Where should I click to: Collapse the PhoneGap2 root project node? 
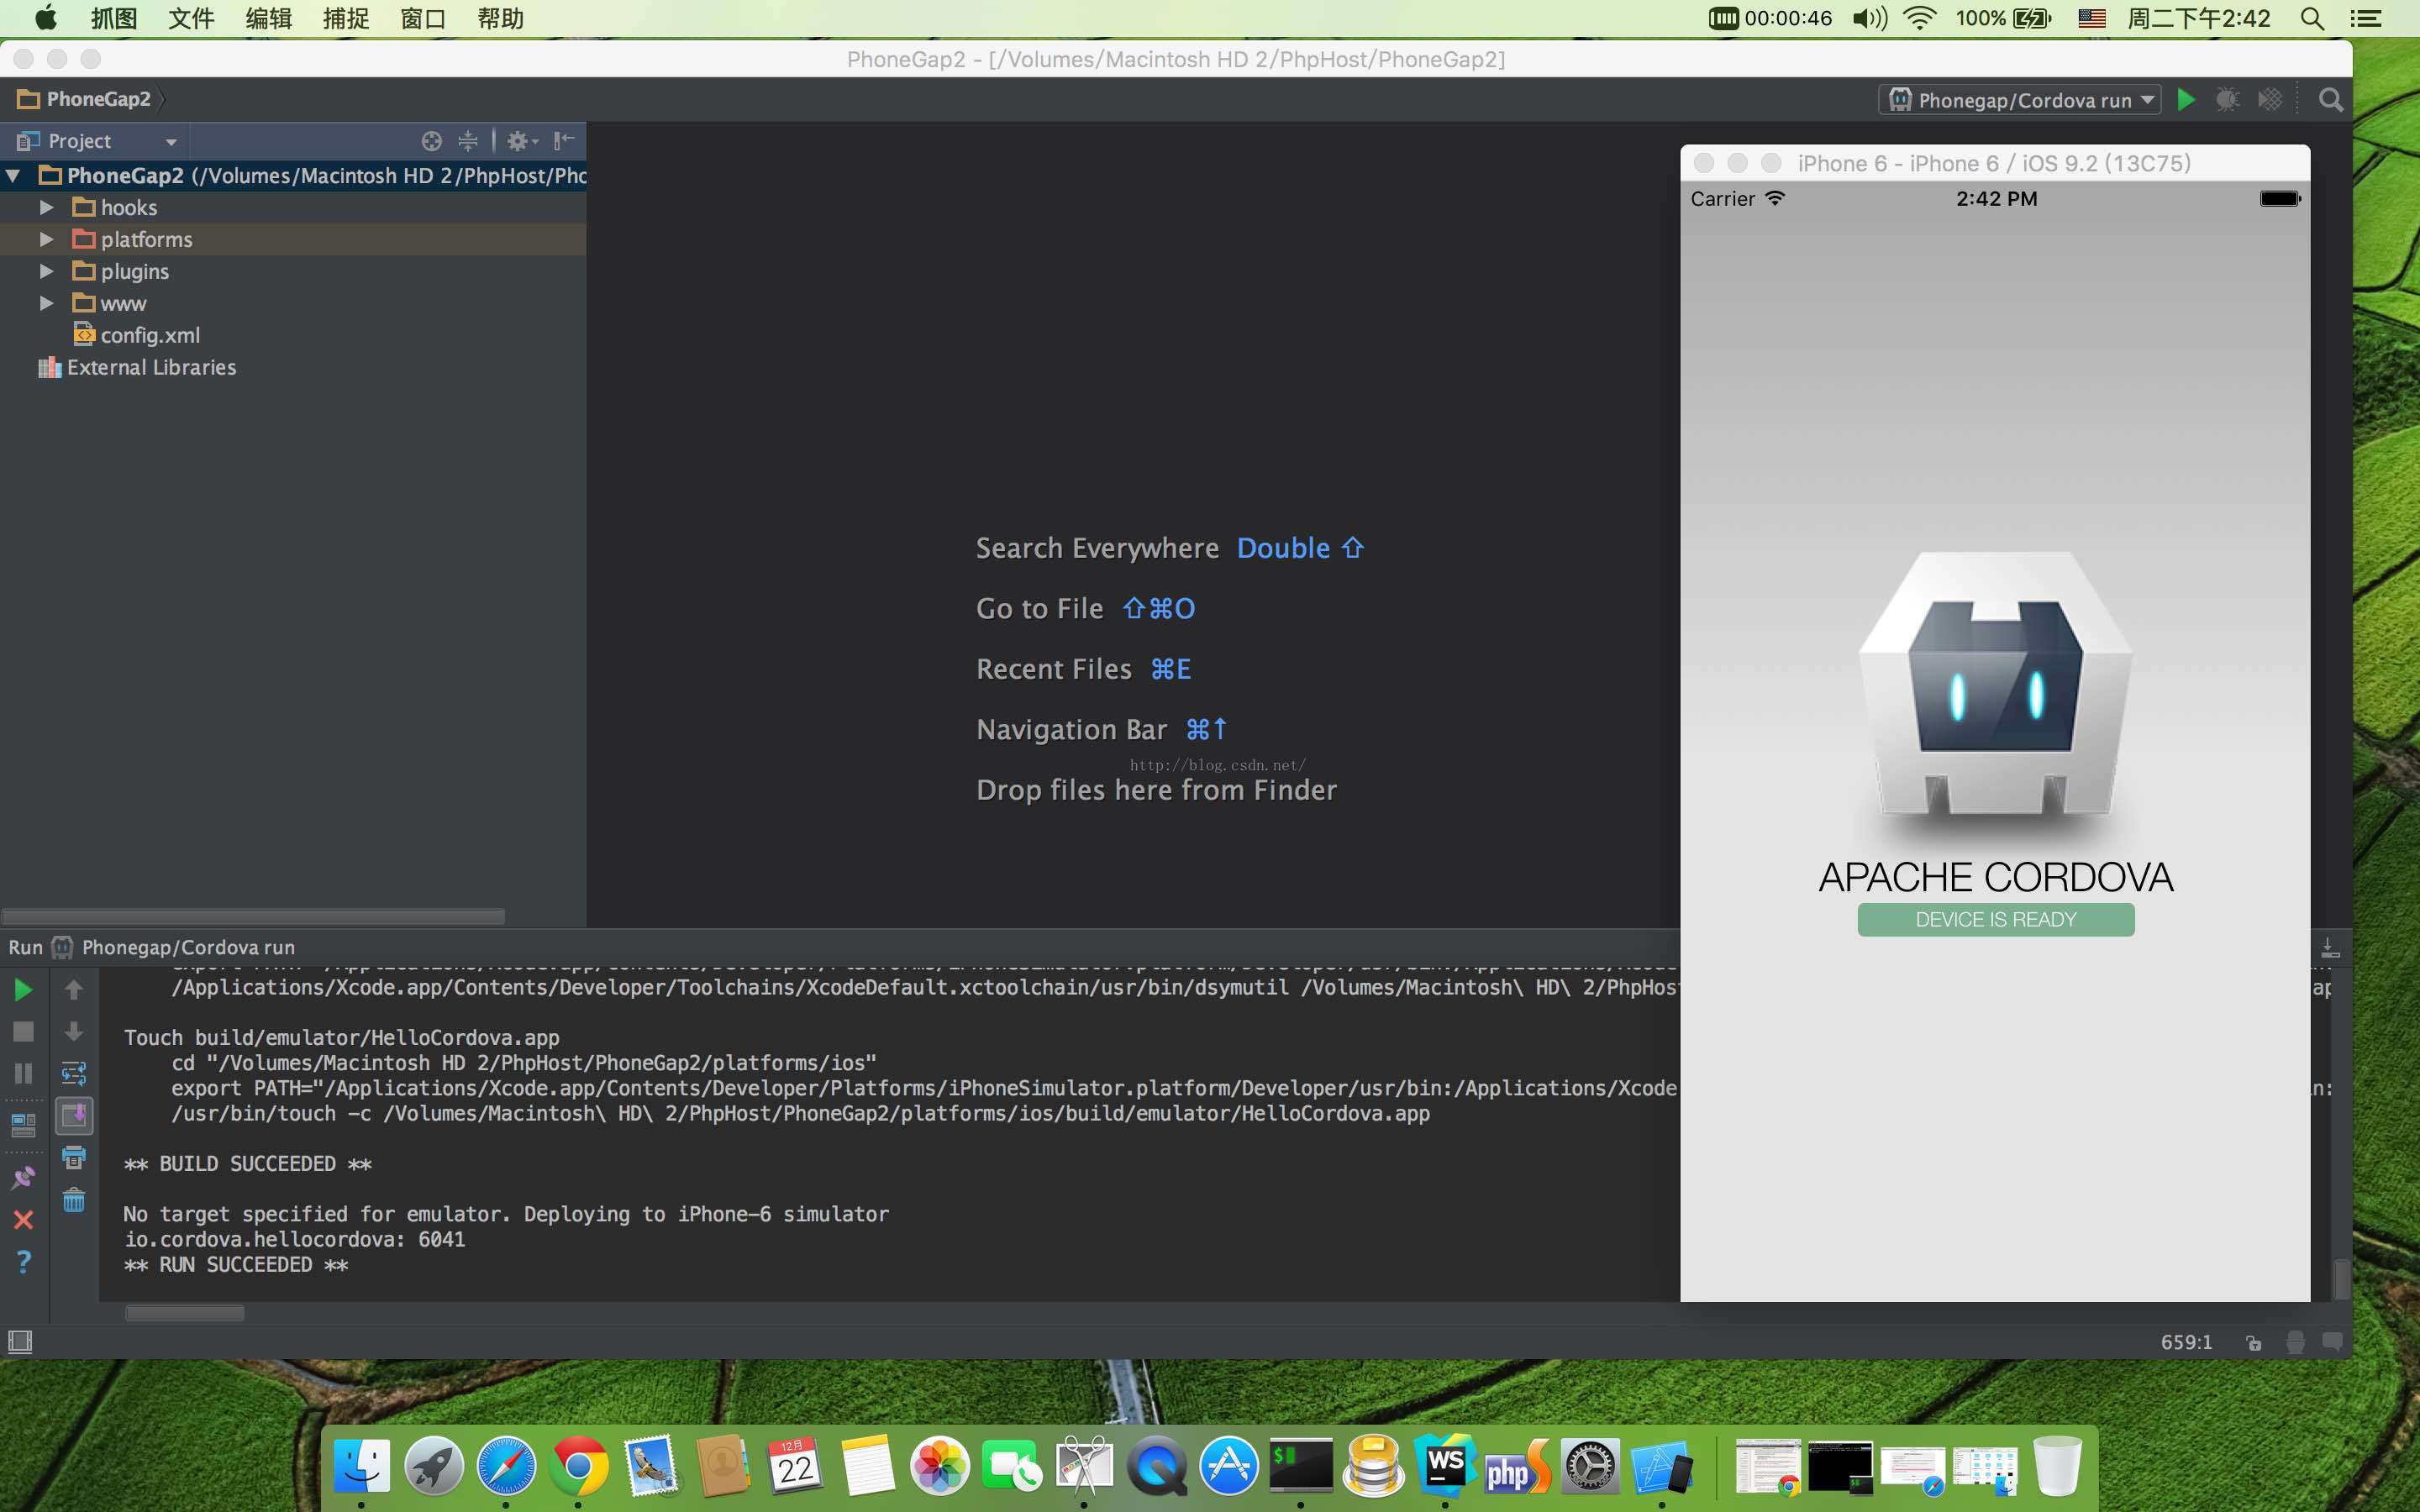pos(13,176)
